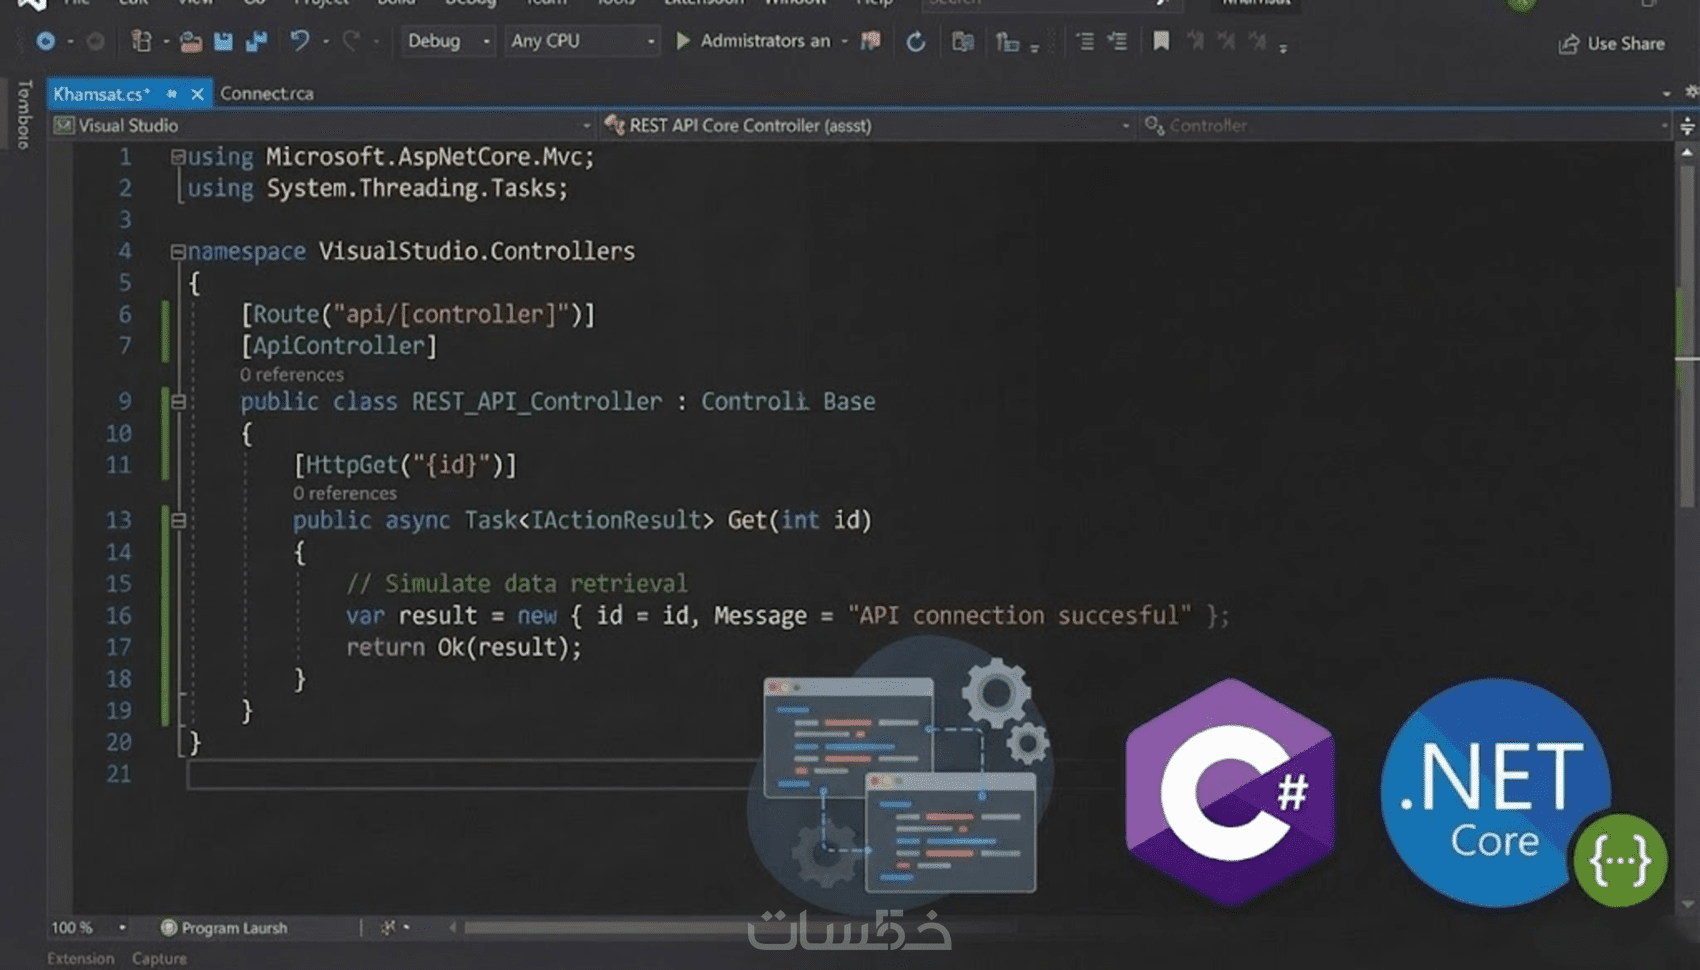The image size is (1700, 970).
Task: Open the Controller member dropdown
Action: click(x=1406, y=125)
